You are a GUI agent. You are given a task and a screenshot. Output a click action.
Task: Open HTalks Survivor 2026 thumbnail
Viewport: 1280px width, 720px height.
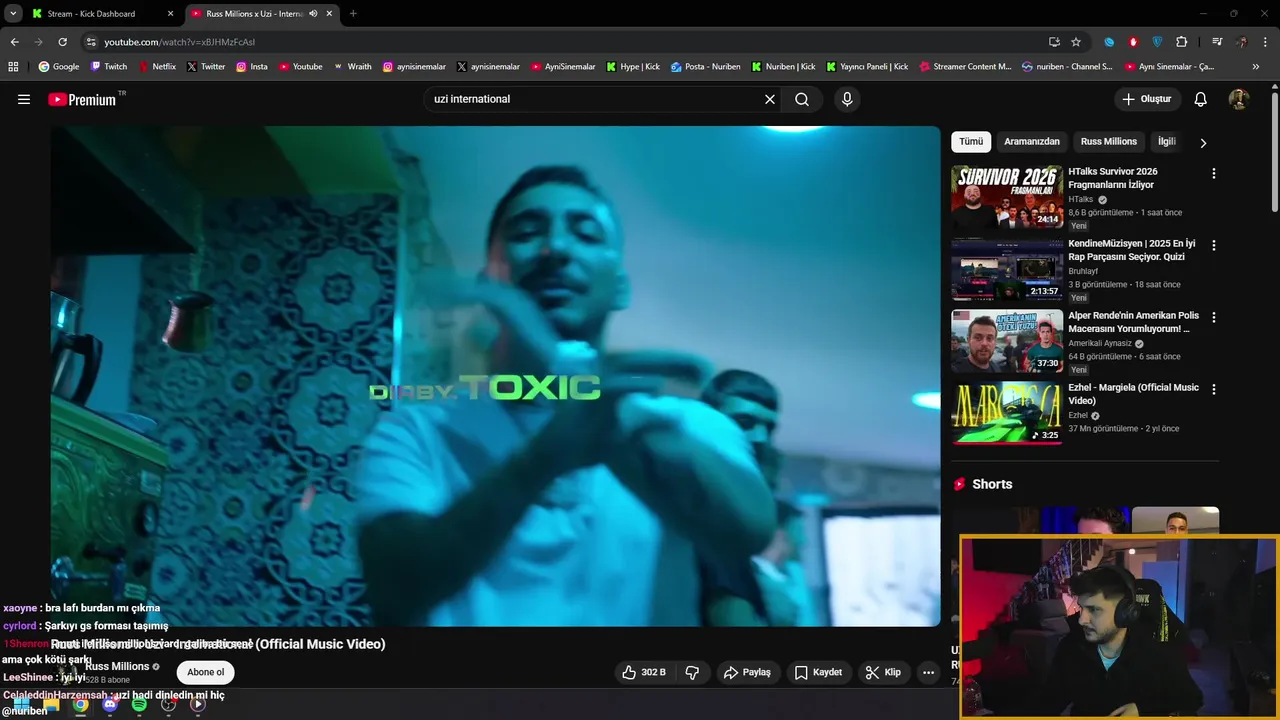pyautogui.click(x=1007, y=197)
